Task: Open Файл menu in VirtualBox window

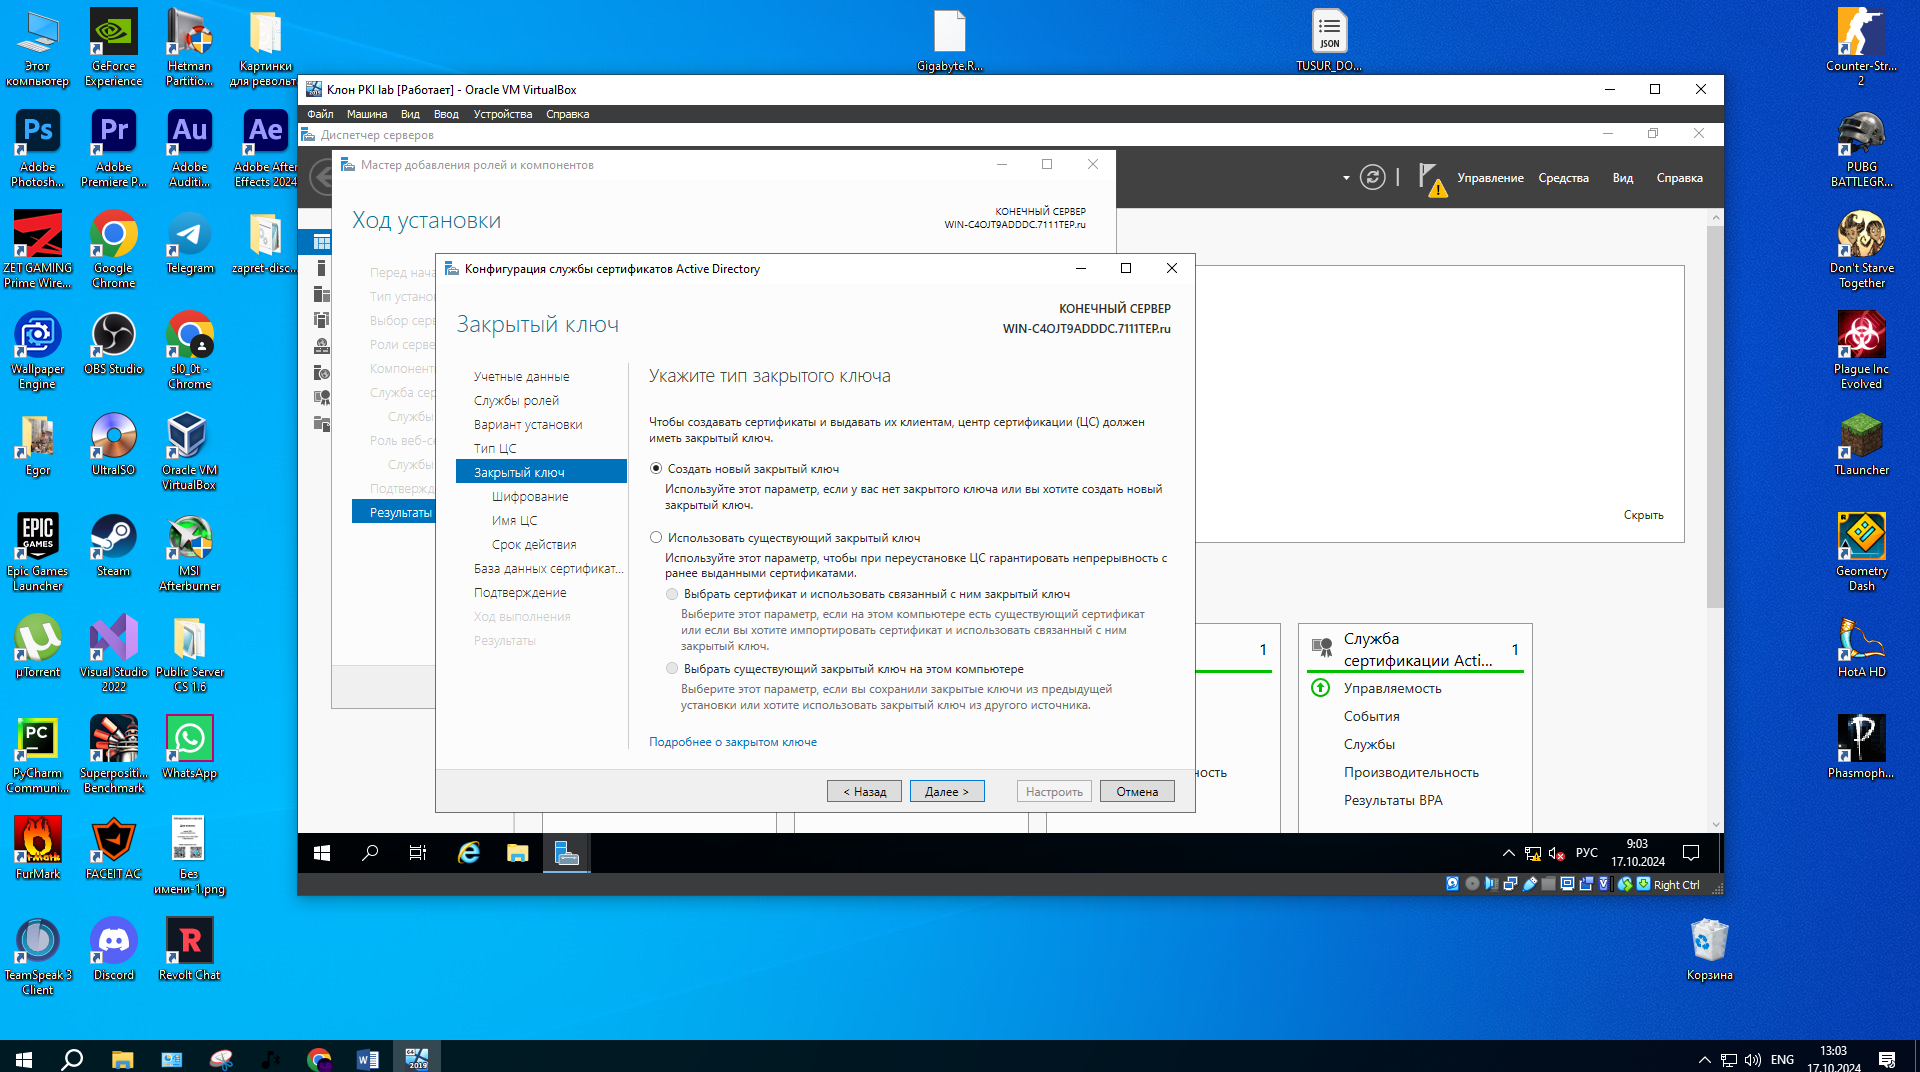Action: 320,114
